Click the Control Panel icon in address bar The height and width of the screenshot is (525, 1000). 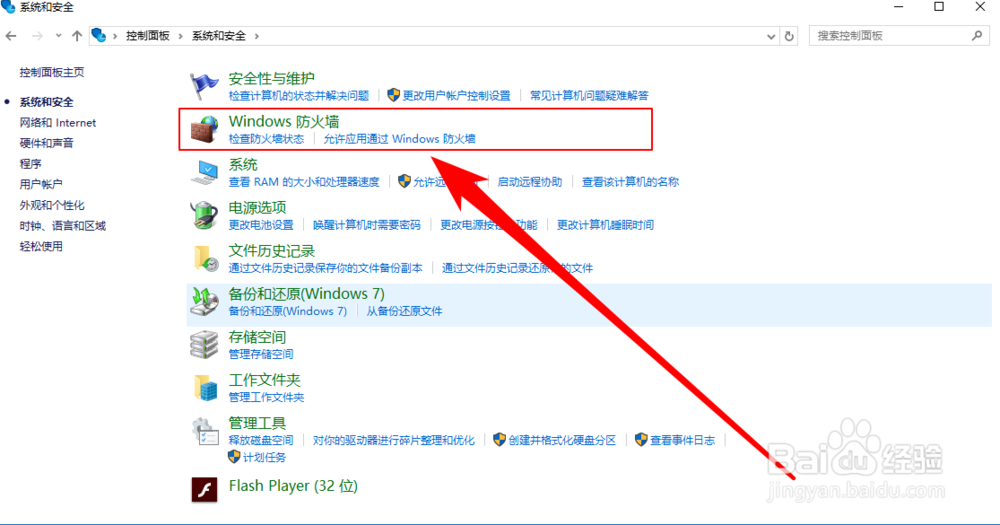(x=98, y=35)
